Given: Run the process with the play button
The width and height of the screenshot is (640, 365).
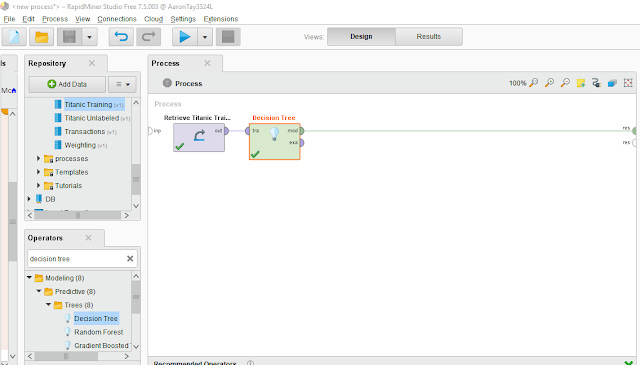Looking at the screenshot, I should click(185, 37).
